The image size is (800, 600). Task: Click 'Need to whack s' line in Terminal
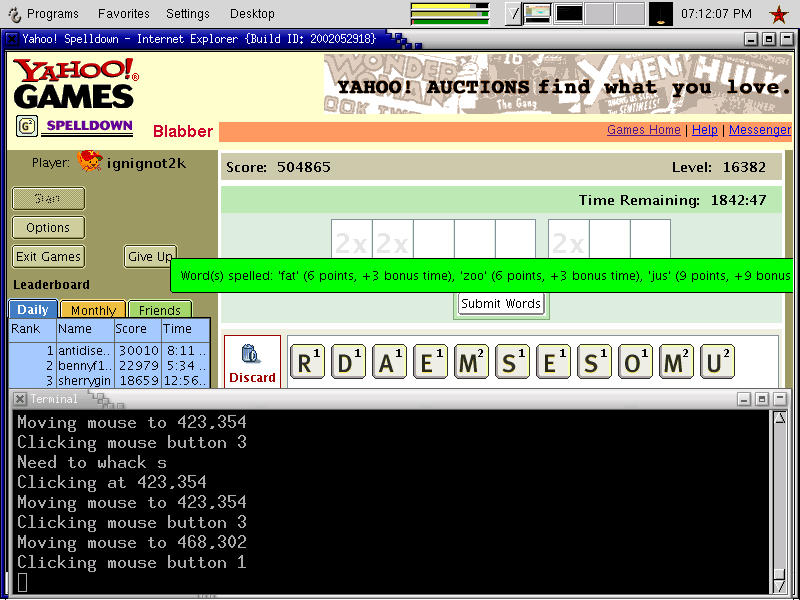point(92,462)
